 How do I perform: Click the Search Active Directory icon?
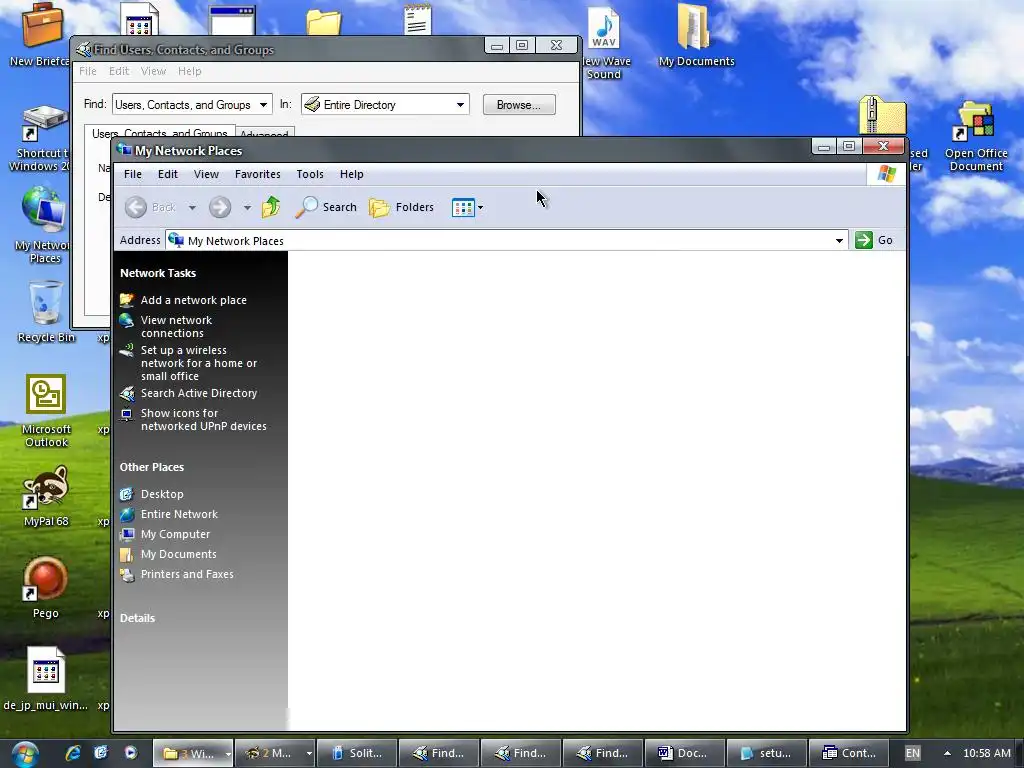(x=127, y=394)
